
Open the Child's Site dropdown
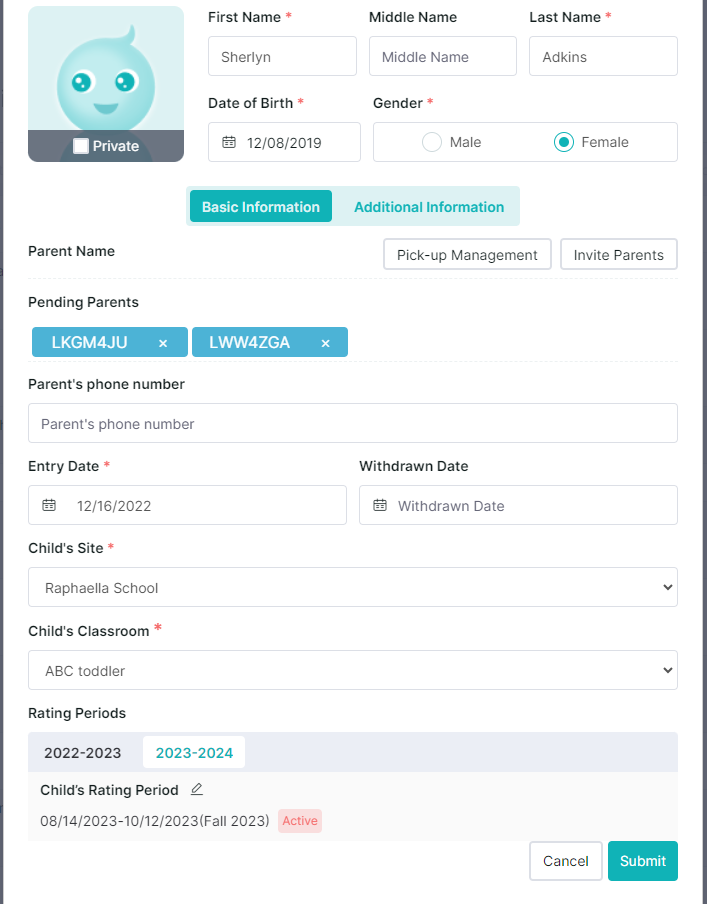[x=353, y=587]
